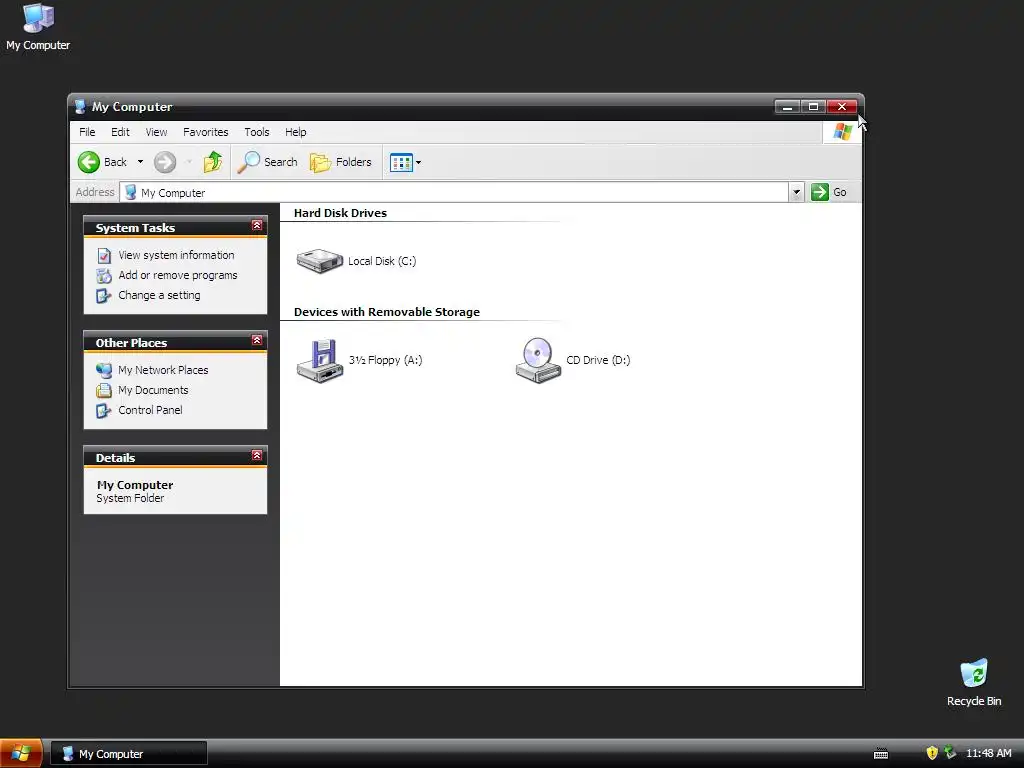Image resolution: width=1024 pixels, height=768 pixels.
Task: Click the My Documents folder icon
Action: click(104, 391)
